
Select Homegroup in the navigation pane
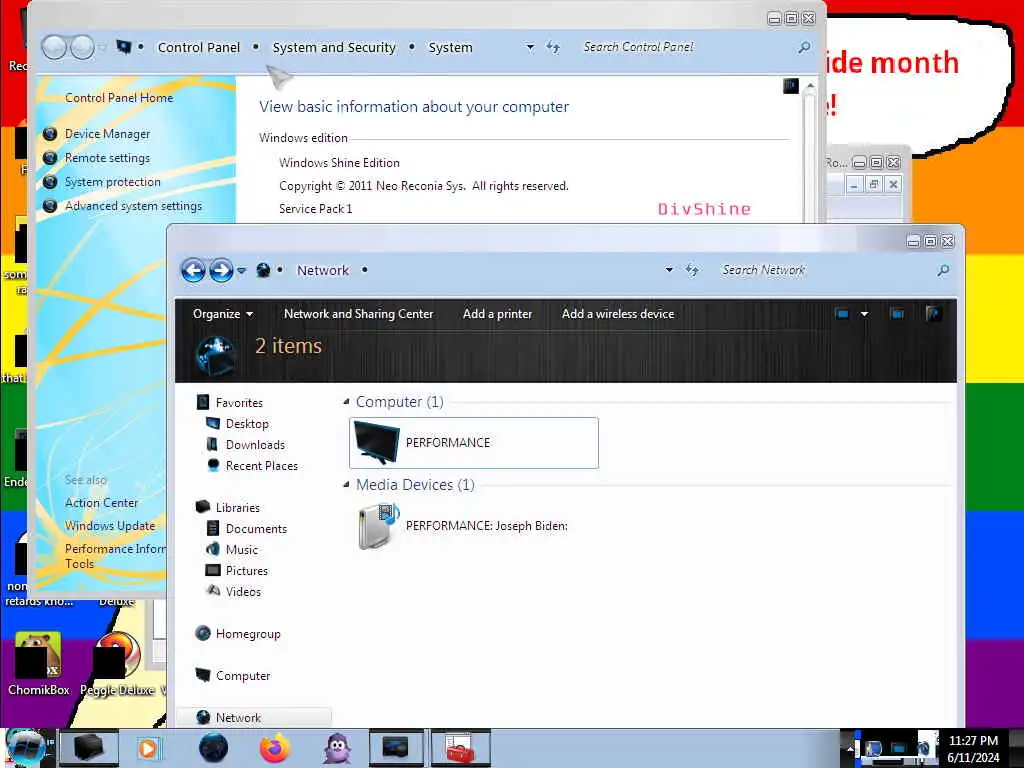248,633
